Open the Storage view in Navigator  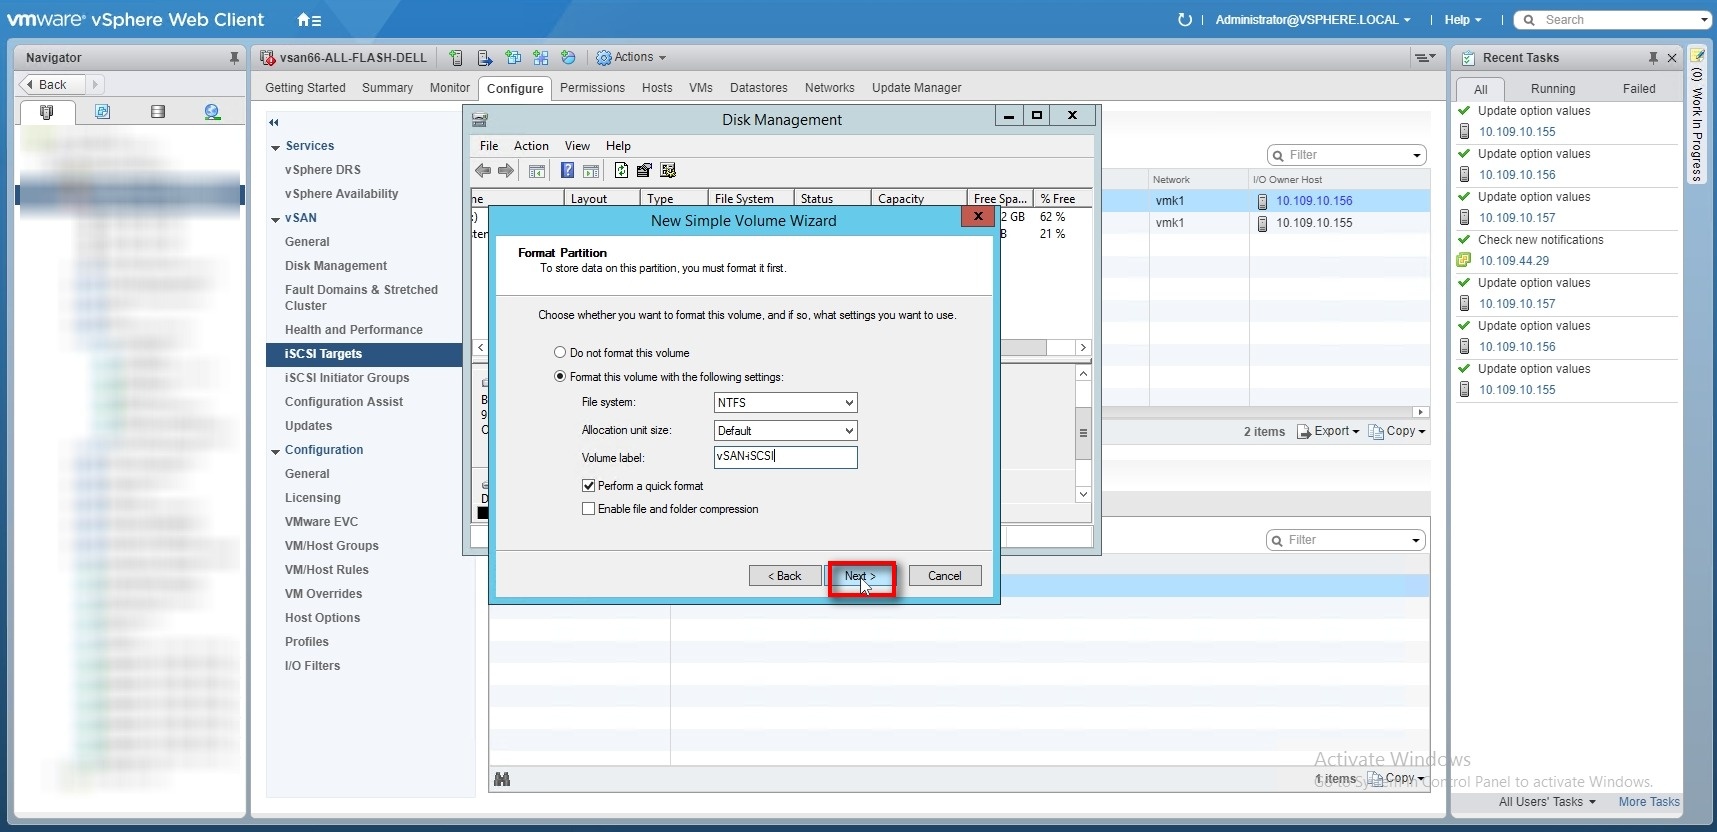click(157, 112)
